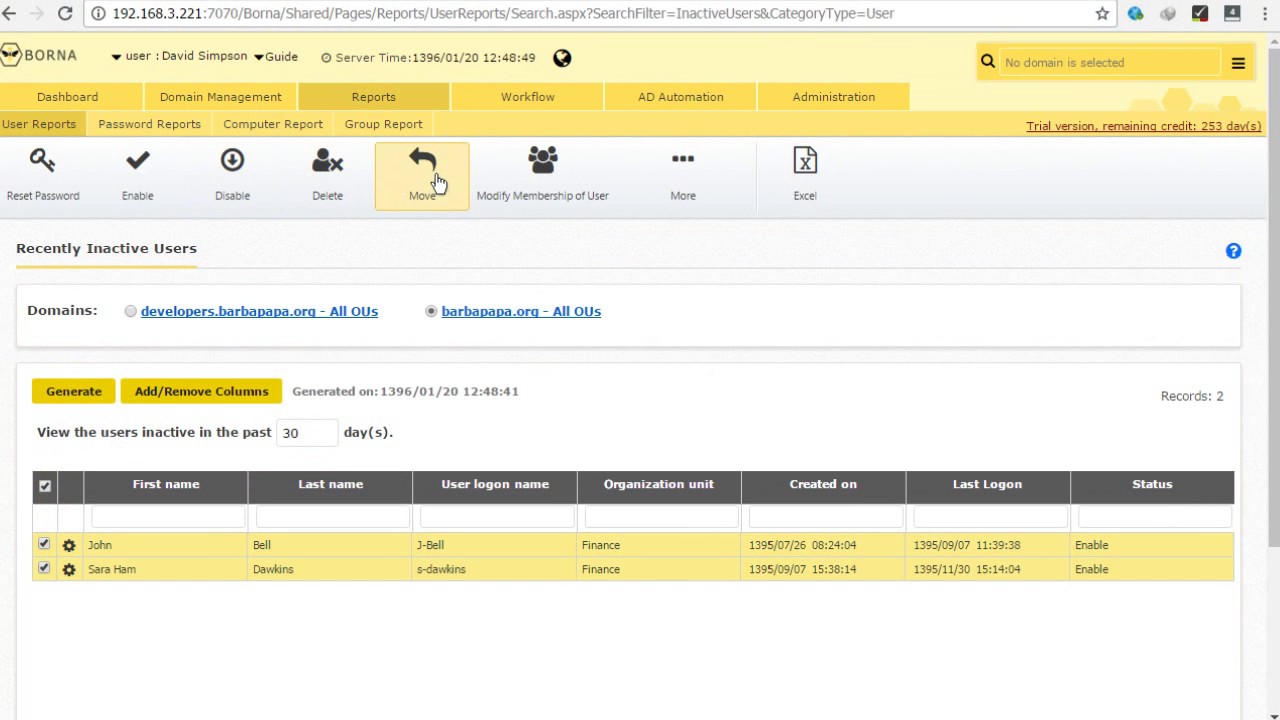Select the developers.barbapapa.org radio button
Viewport: 1280px width, 720px height.
click(x=131, y=312)
